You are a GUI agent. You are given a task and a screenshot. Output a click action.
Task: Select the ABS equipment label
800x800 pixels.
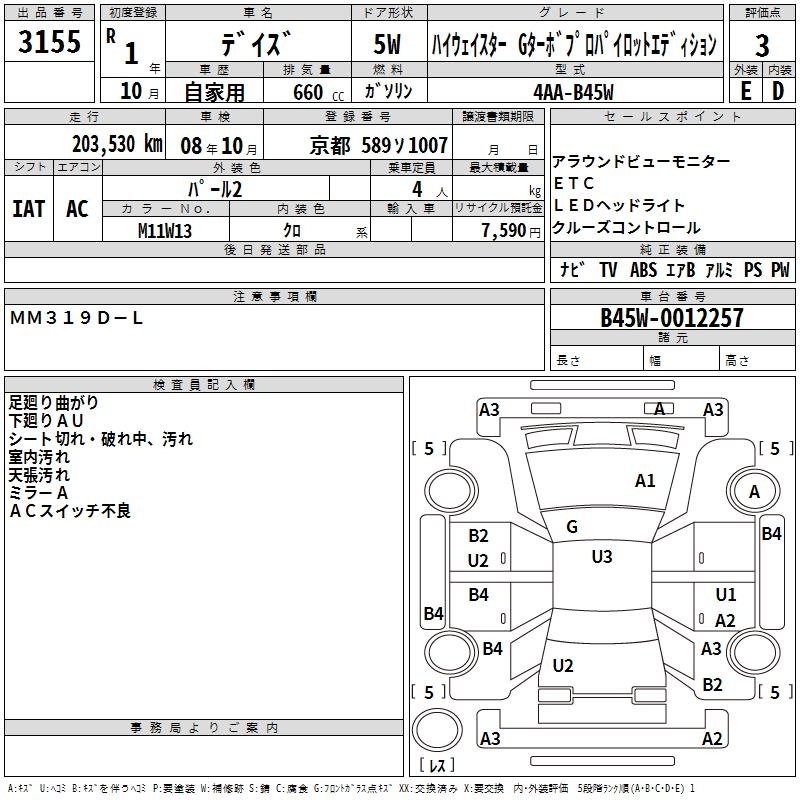(x=643, y=269)
